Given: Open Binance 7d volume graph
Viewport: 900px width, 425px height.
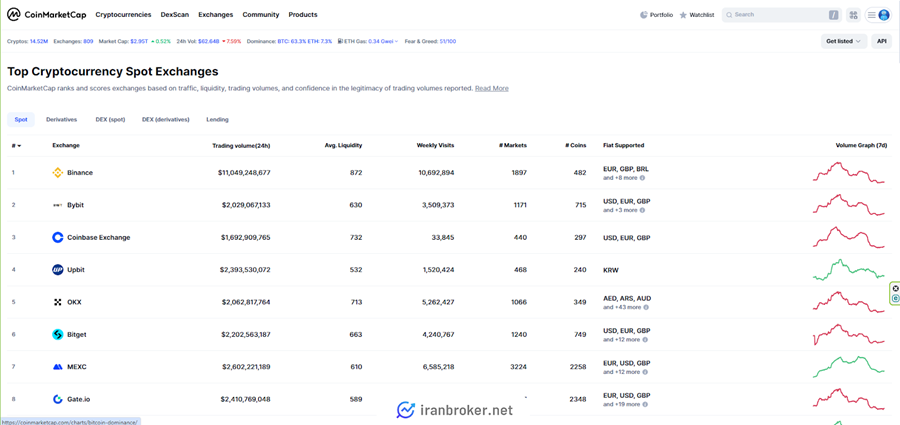Looking at the screenshot, I should point(848,172).
